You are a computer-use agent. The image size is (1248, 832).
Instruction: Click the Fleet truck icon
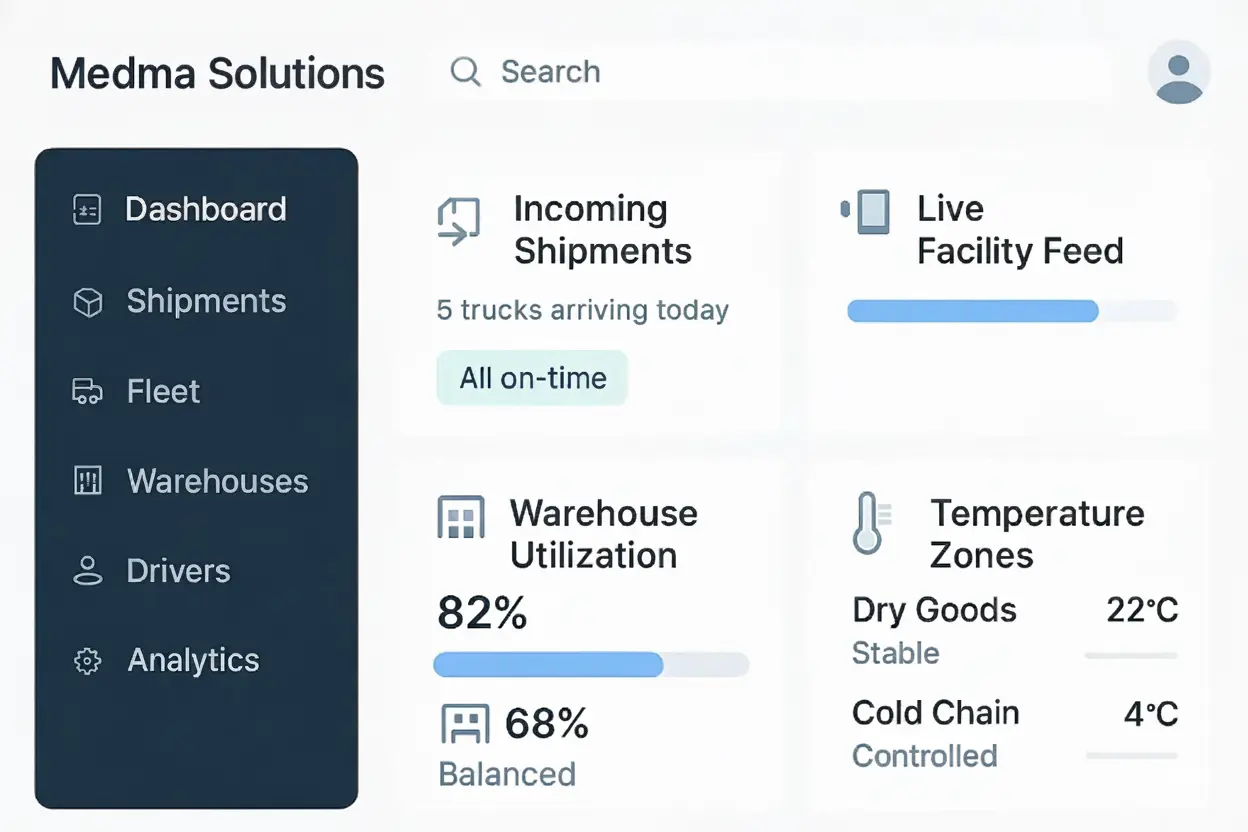pos(88,392)
